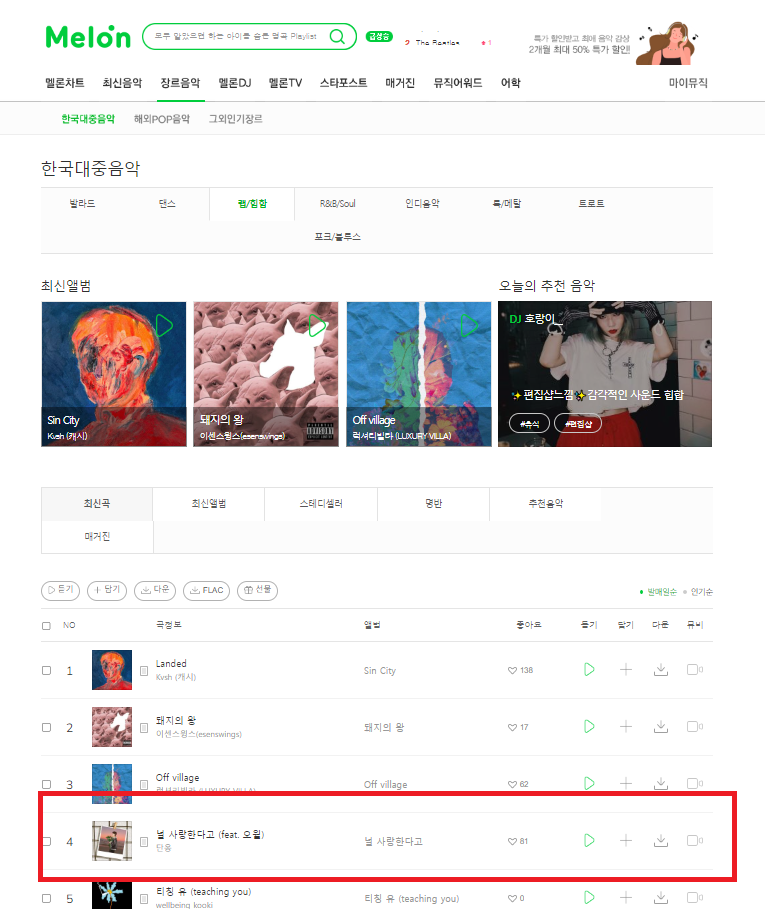Click the search input field
The width and height of the screenshot is (765, 909).
point(236,37)
